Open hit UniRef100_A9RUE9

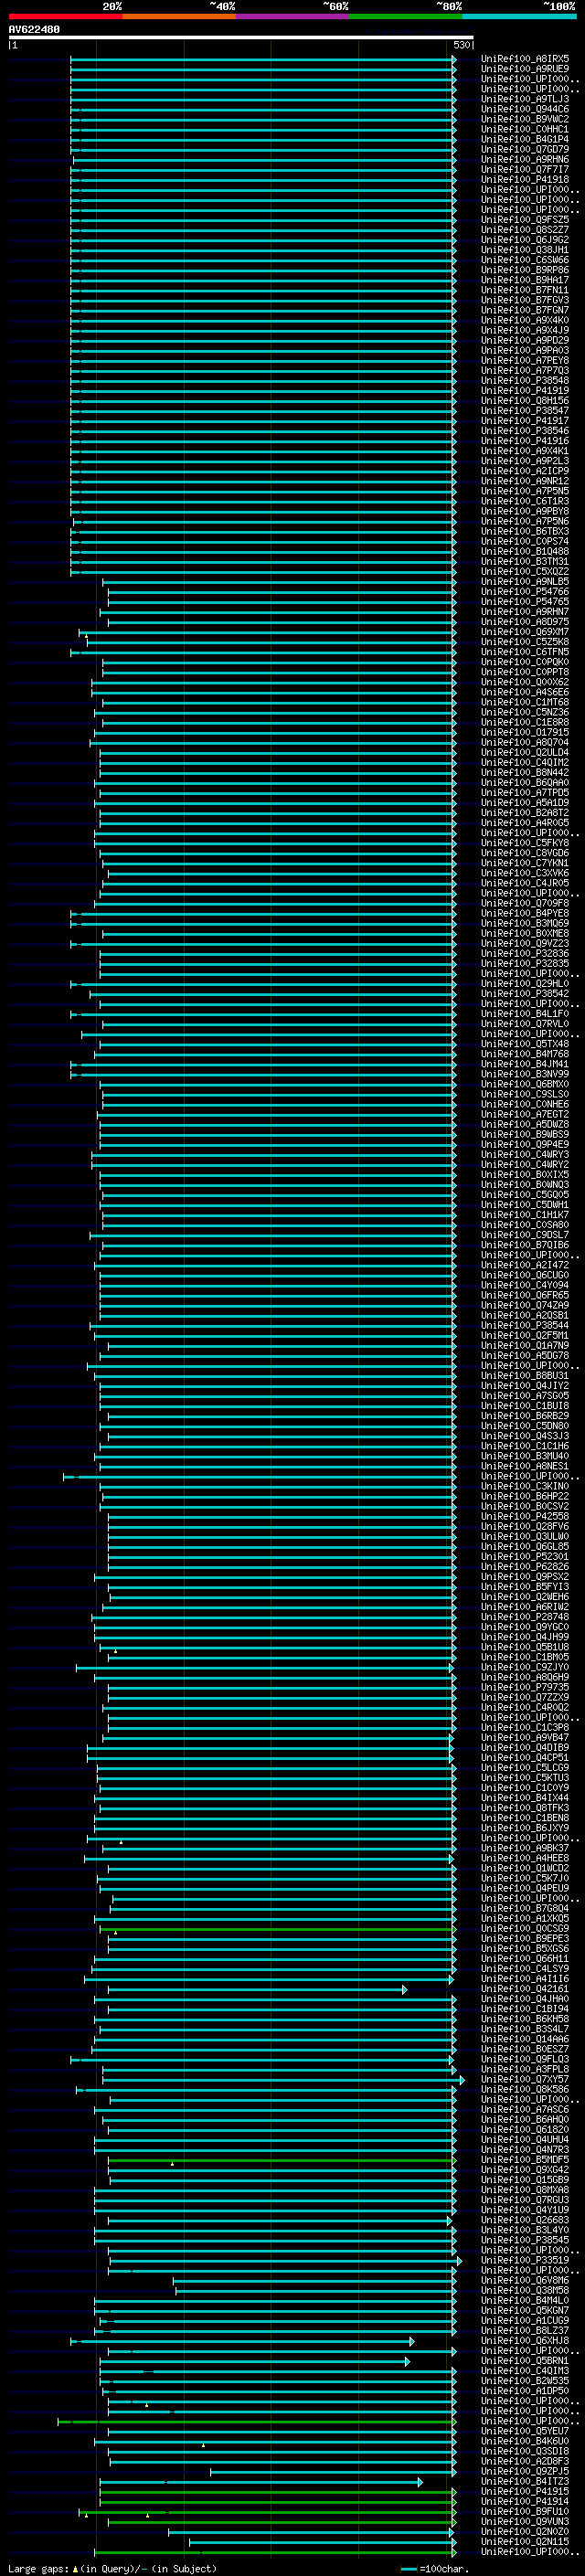click(x=525, y=69)
